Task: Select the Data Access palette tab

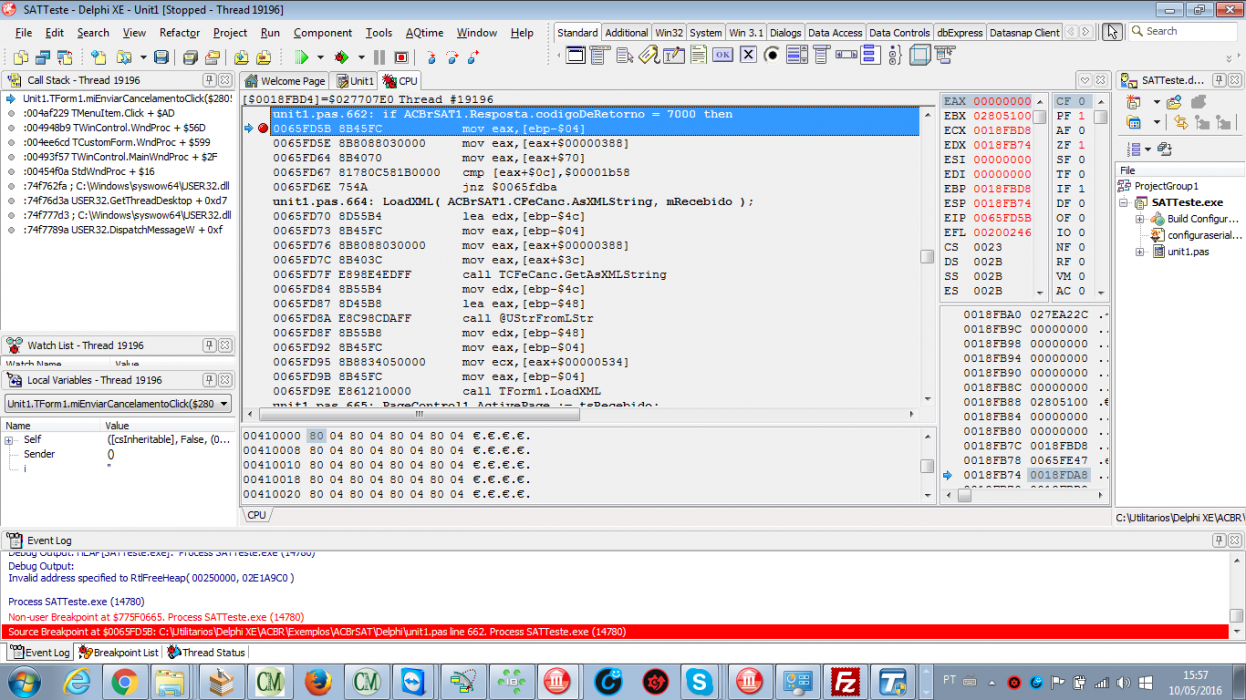Action: click(834, 32)
